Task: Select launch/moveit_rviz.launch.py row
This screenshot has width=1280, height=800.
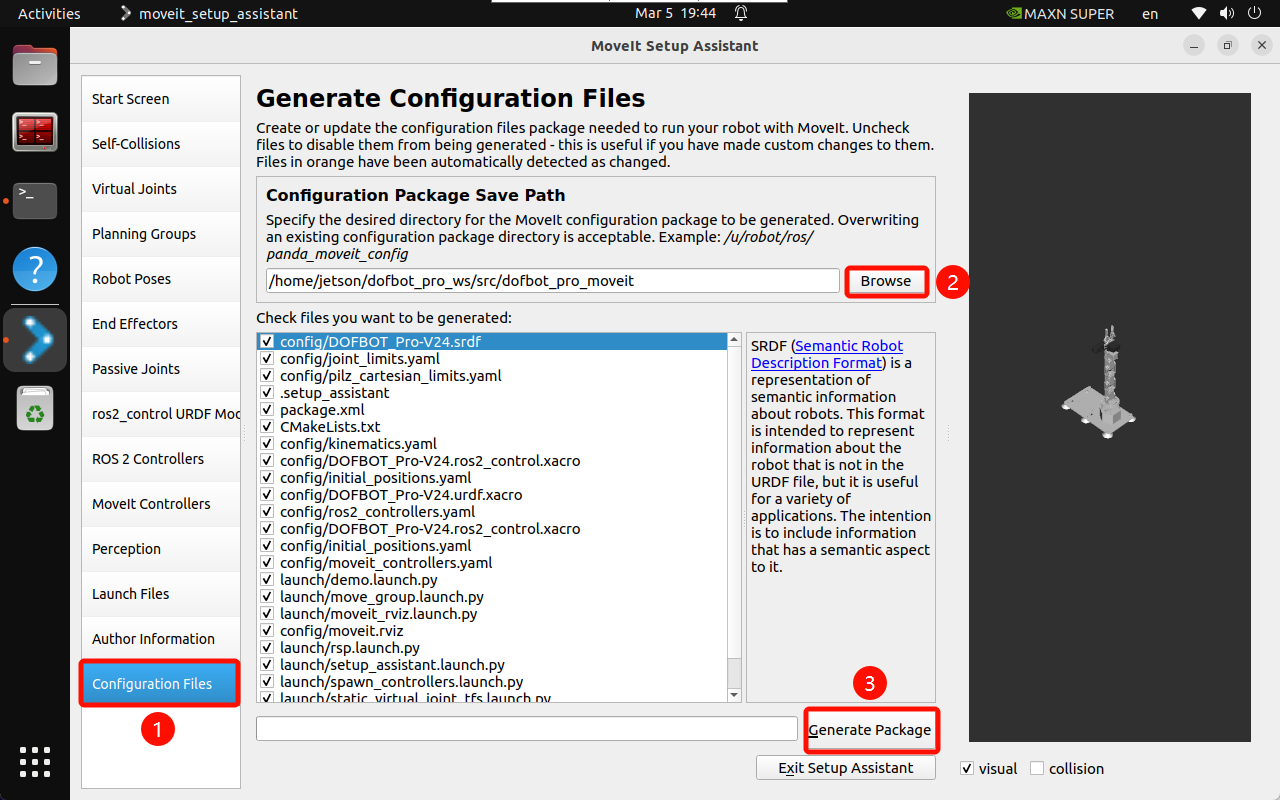Action: pyautogui.click(x=379, y=614)
